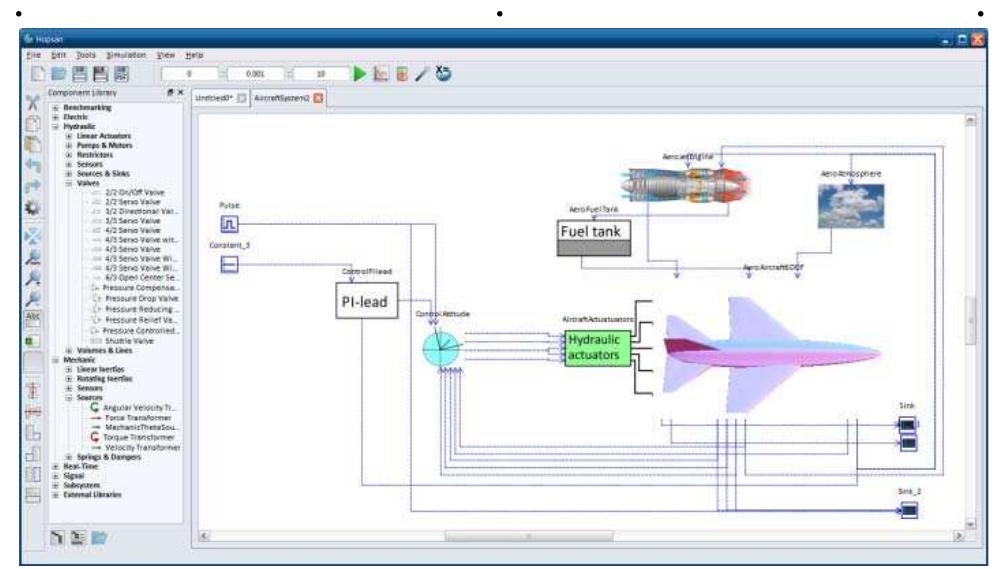Switch library to list view icon at bottom
Screen dimensions: 1005x569
point(78,537)
